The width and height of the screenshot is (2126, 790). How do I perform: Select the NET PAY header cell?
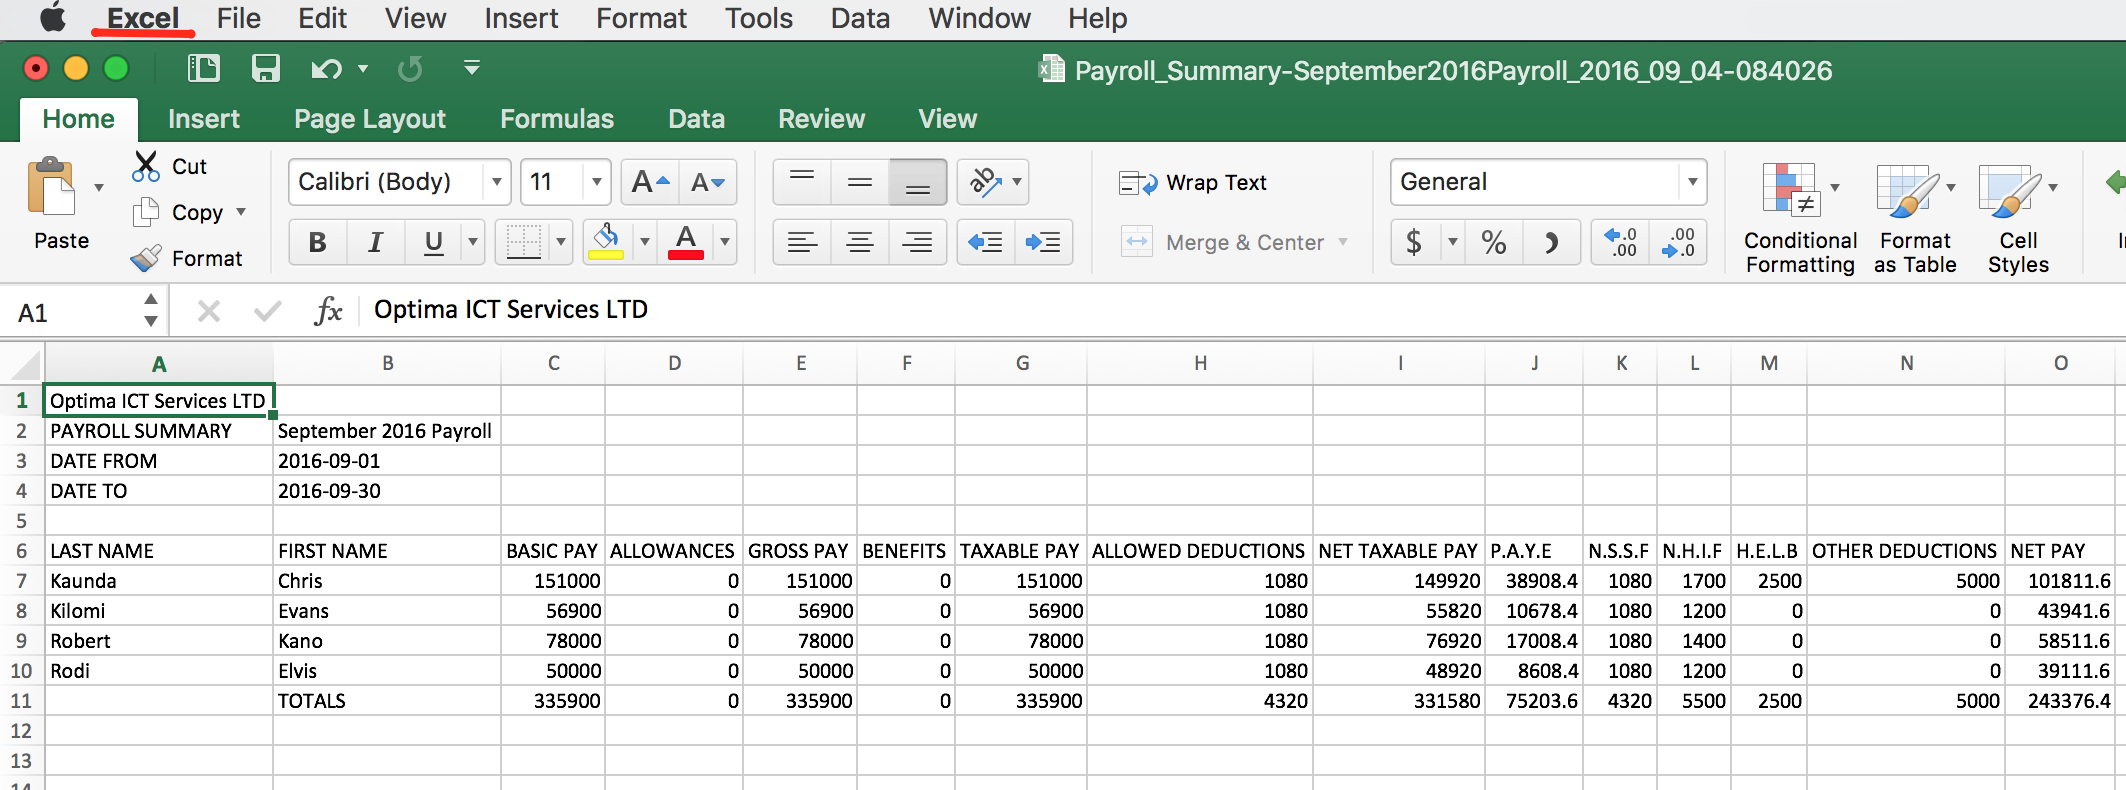pyautogui.click(x=2058, y=551)
